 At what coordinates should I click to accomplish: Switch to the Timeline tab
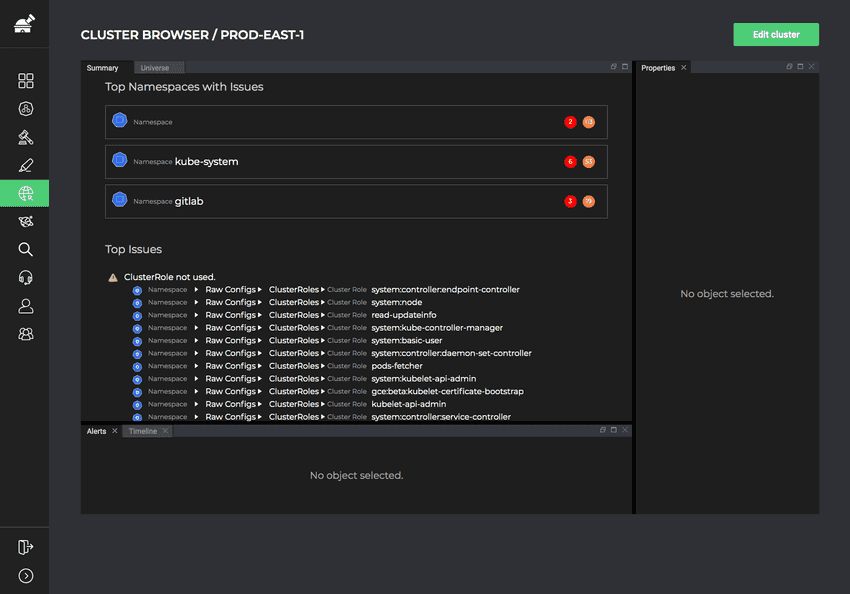(142, 431)
